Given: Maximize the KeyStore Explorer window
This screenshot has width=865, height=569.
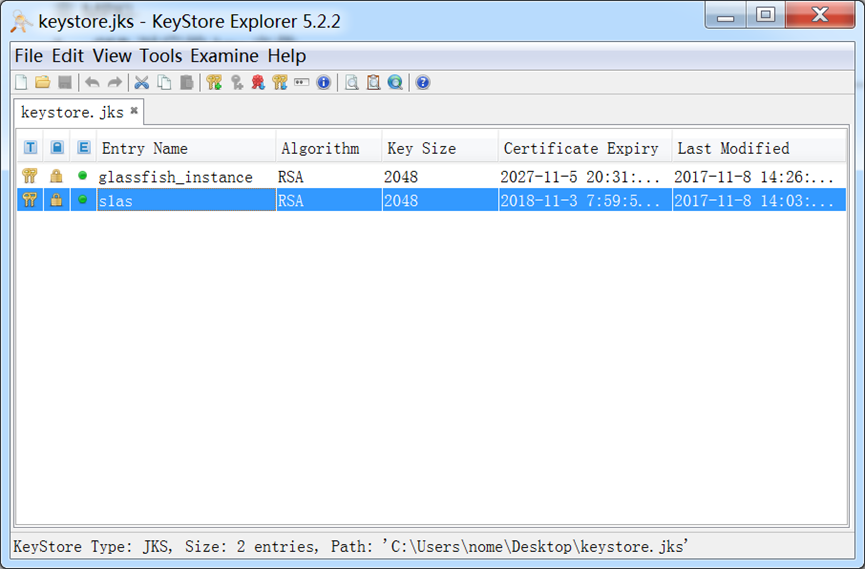Looking at the screenshot, I should point(766,15).
